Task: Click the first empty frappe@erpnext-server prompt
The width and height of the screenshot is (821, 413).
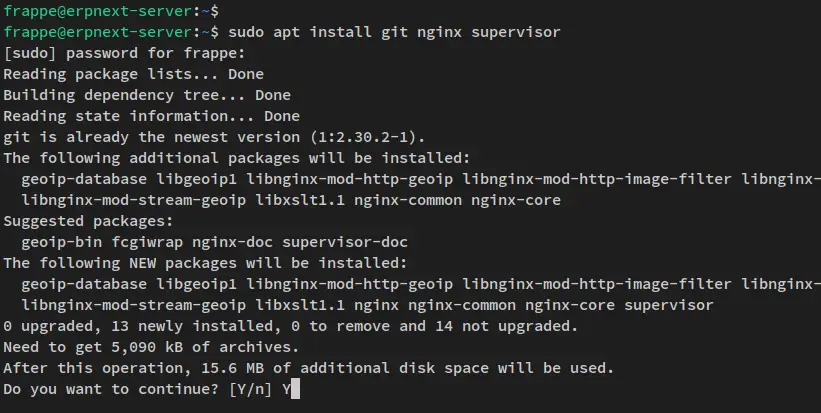Action: [x=111, y=10]
